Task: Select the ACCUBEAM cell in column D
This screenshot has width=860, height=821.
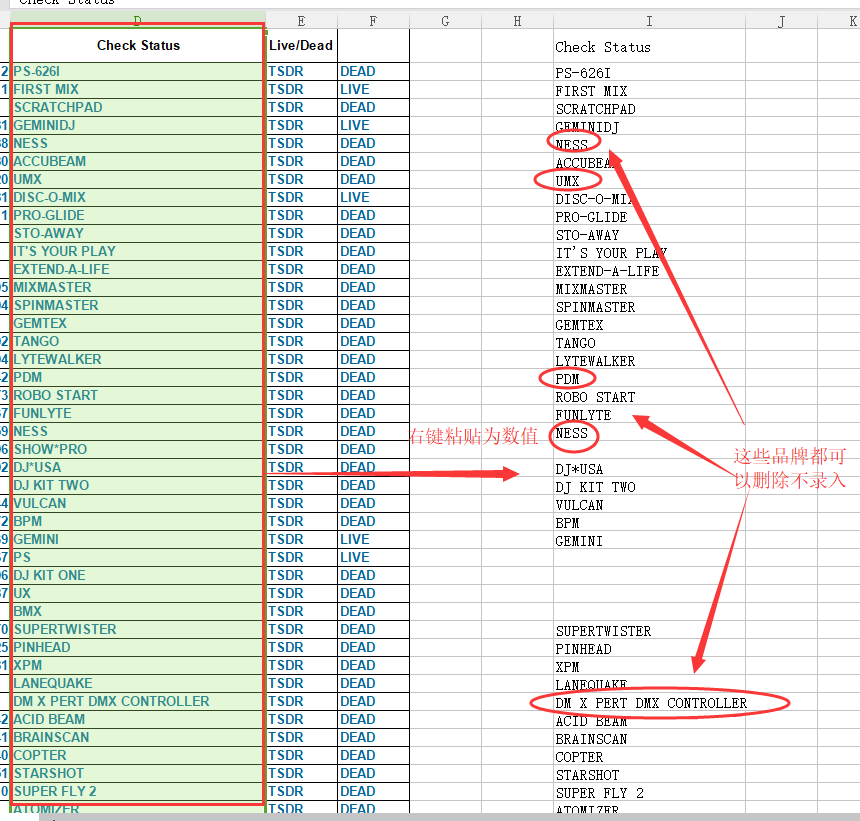Action: (138, 161)
